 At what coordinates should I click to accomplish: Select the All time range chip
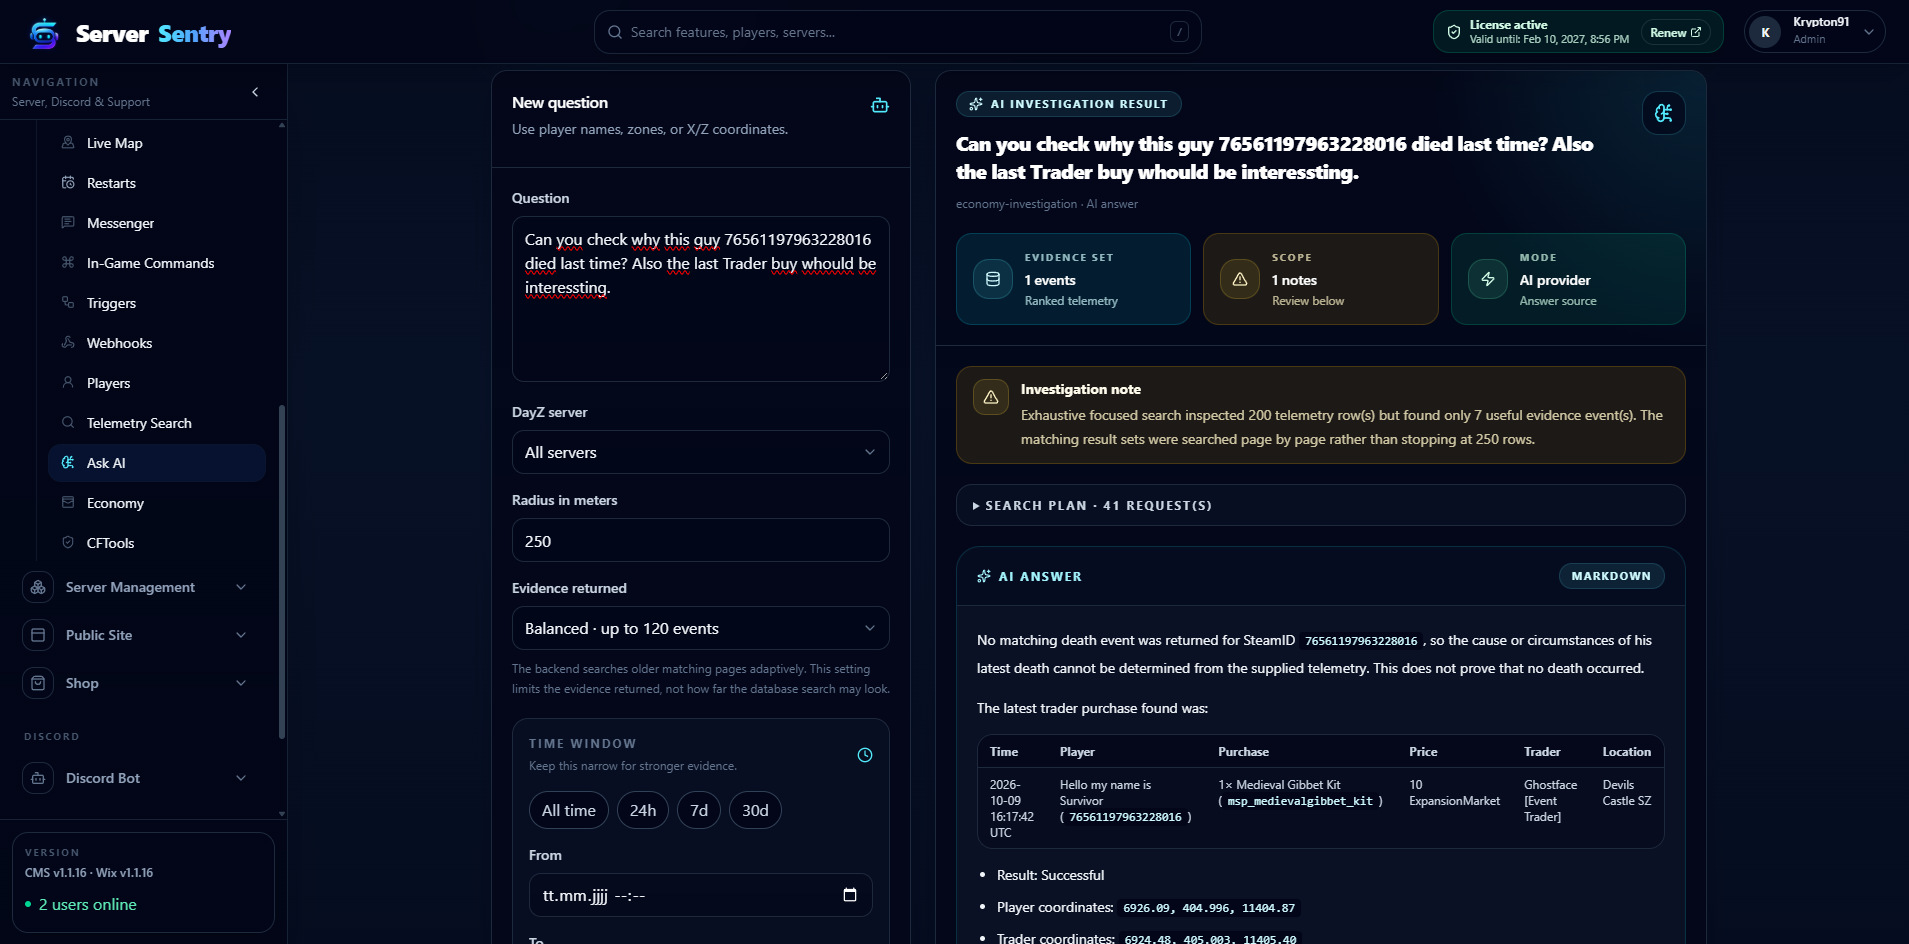pos(569,810)
